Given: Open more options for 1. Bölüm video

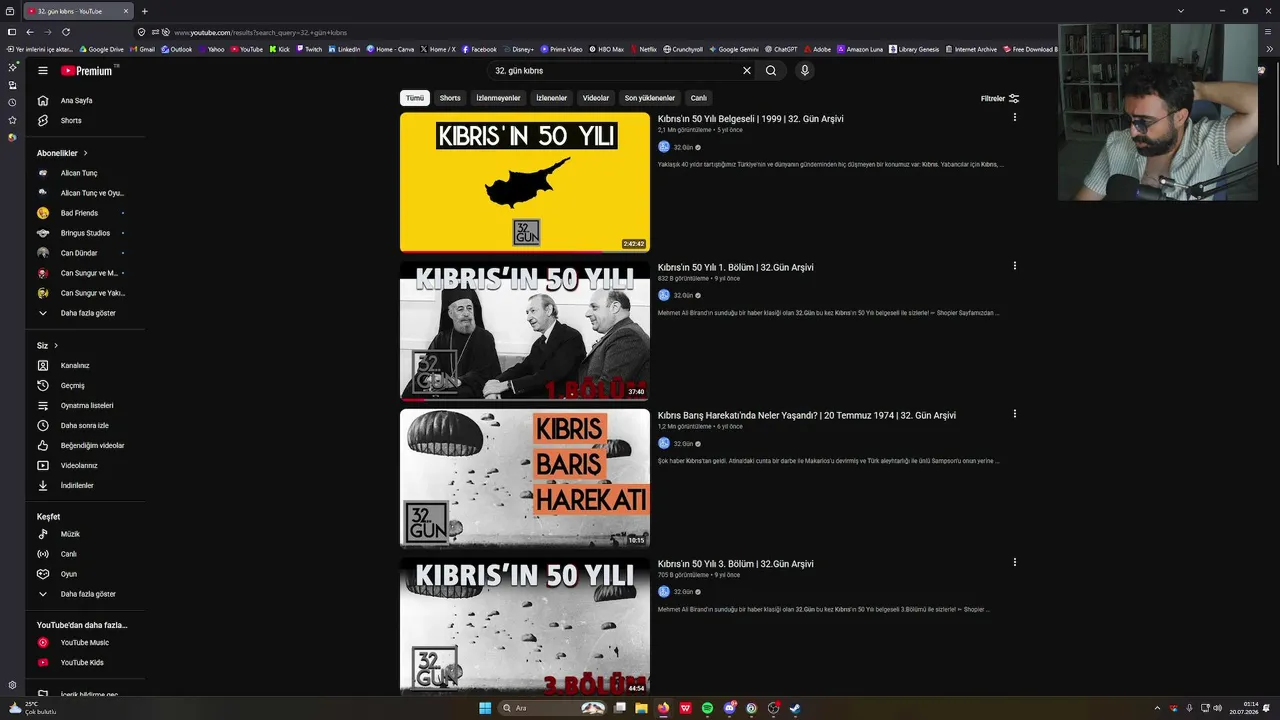Looking at the screenshot, I should 1014,265.
